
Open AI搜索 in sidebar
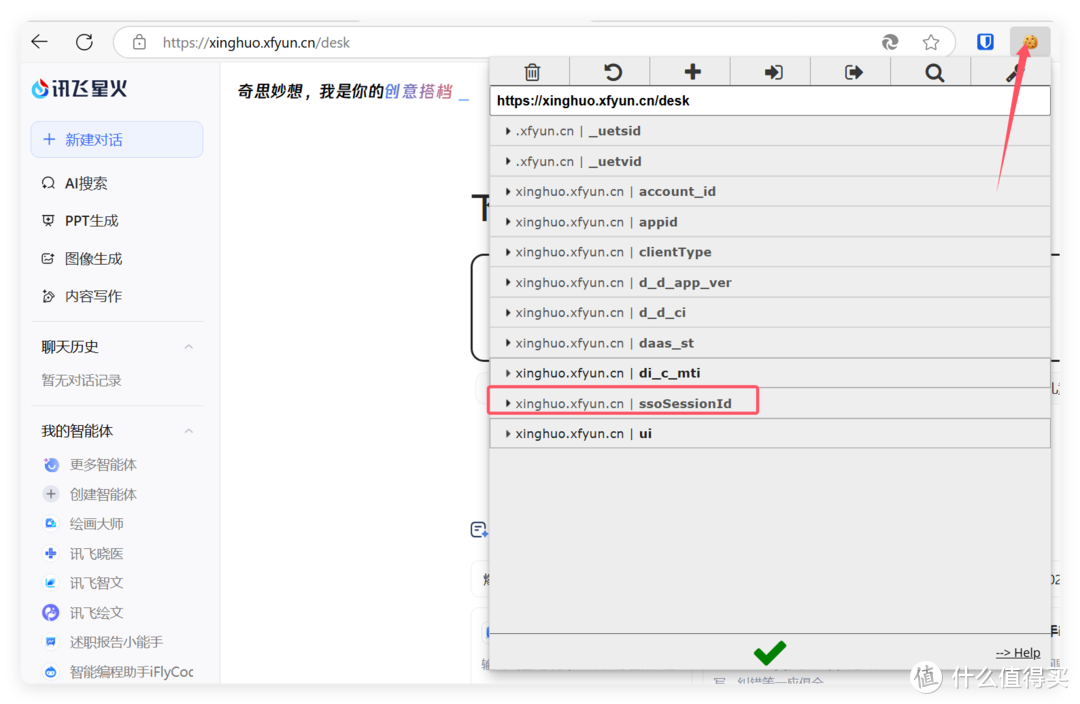74,183
